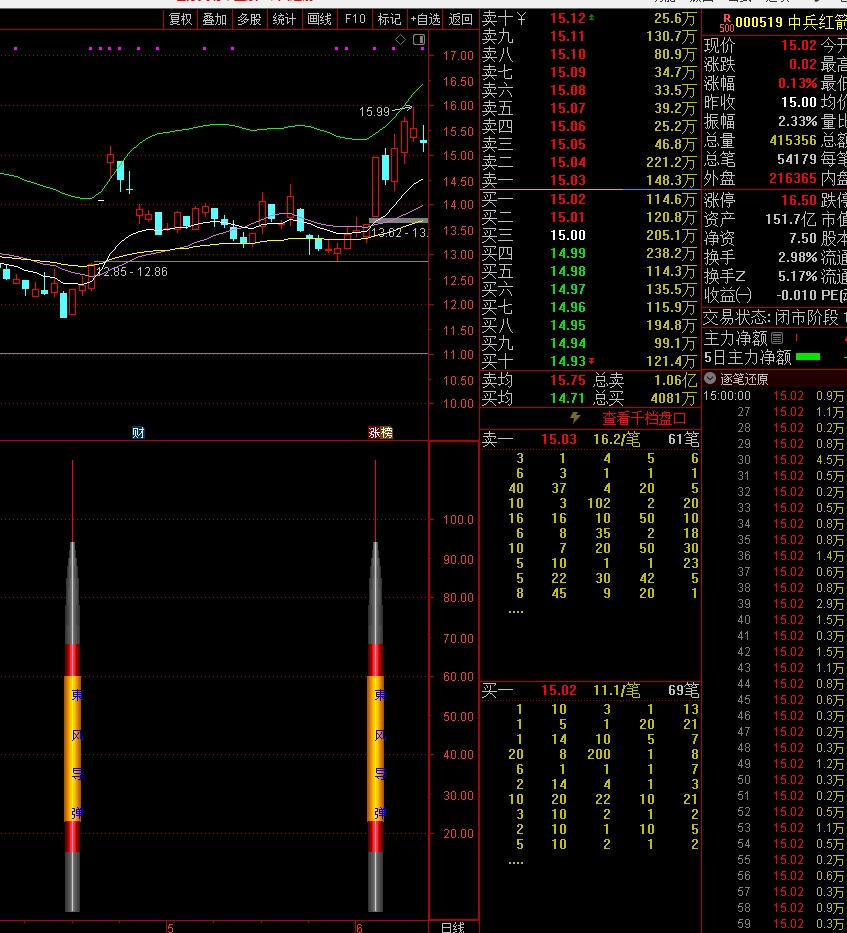Click the lightning icon beside 查看千档盘口

click(x=575, y=418)
